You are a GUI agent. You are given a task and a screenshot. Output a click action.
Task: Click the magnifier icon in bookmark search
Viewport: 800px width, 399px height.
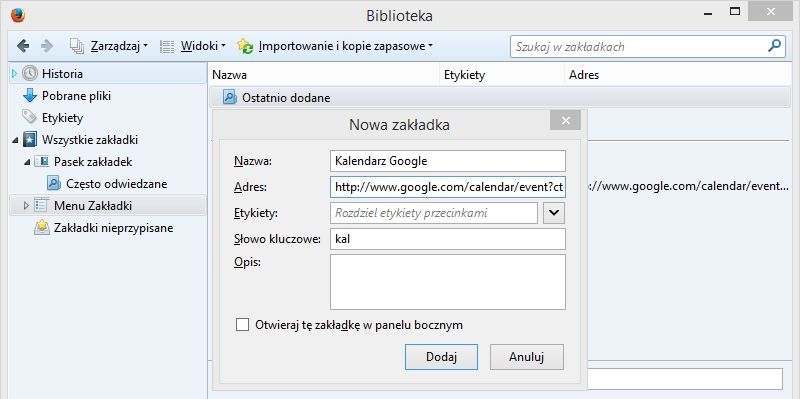pyautogui.click(x=774, y=46)
